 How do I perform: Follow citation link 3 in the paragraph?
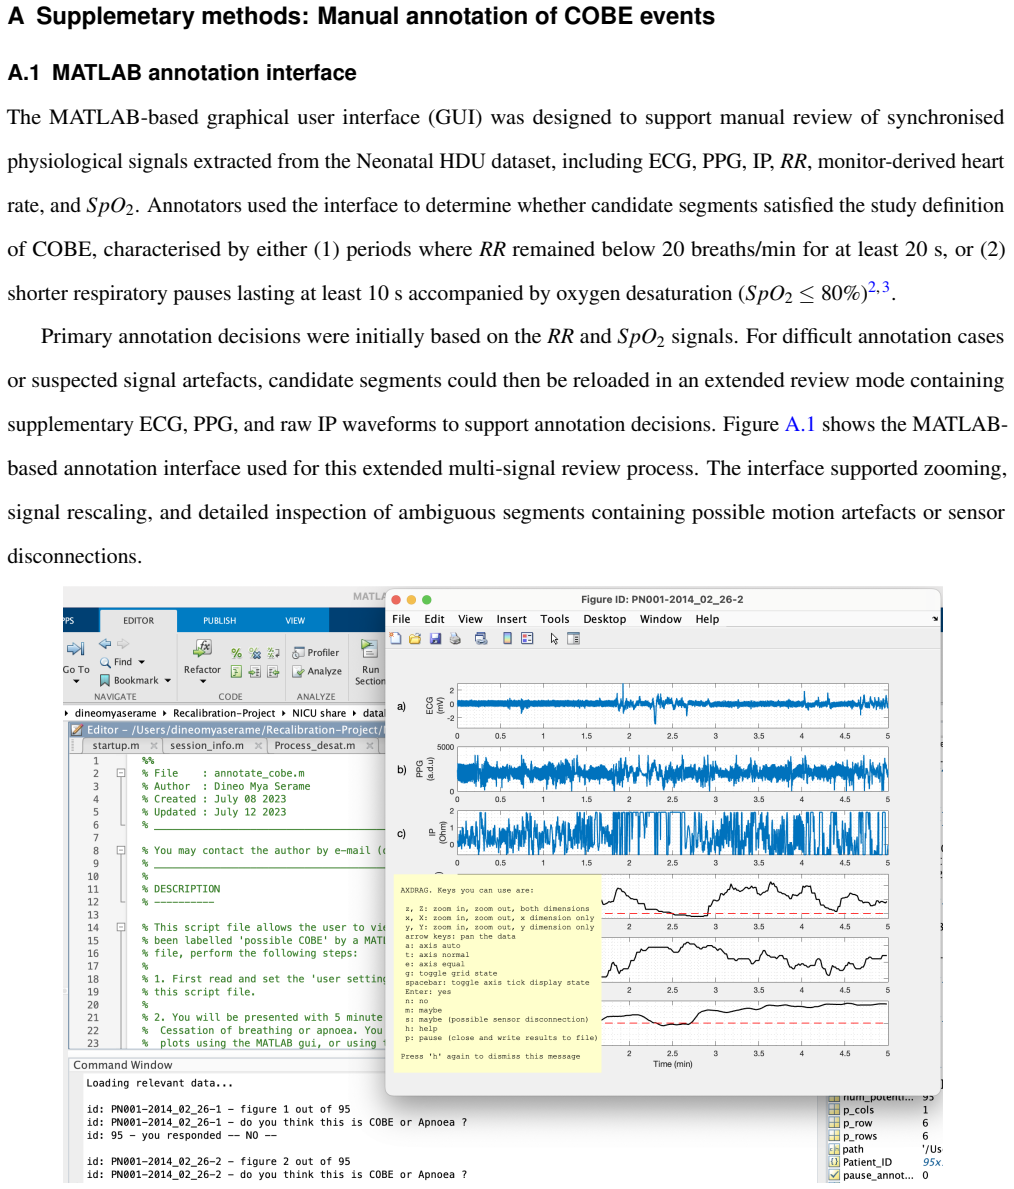(885, 287)
